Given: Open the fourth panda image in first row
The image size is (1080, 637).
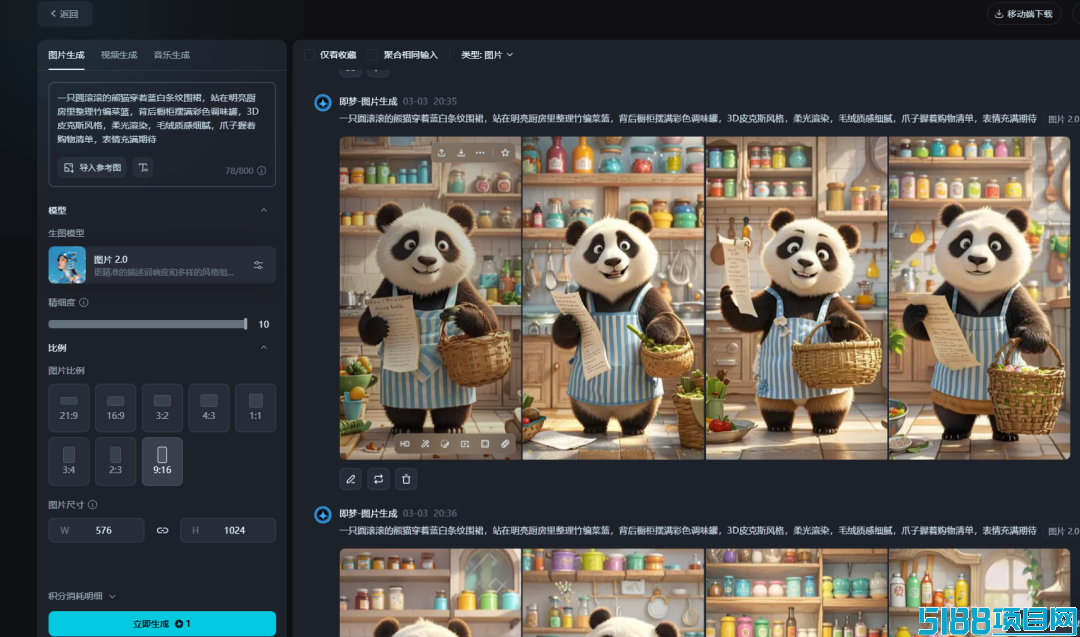Looking at the screenshot, I should 979,298.
